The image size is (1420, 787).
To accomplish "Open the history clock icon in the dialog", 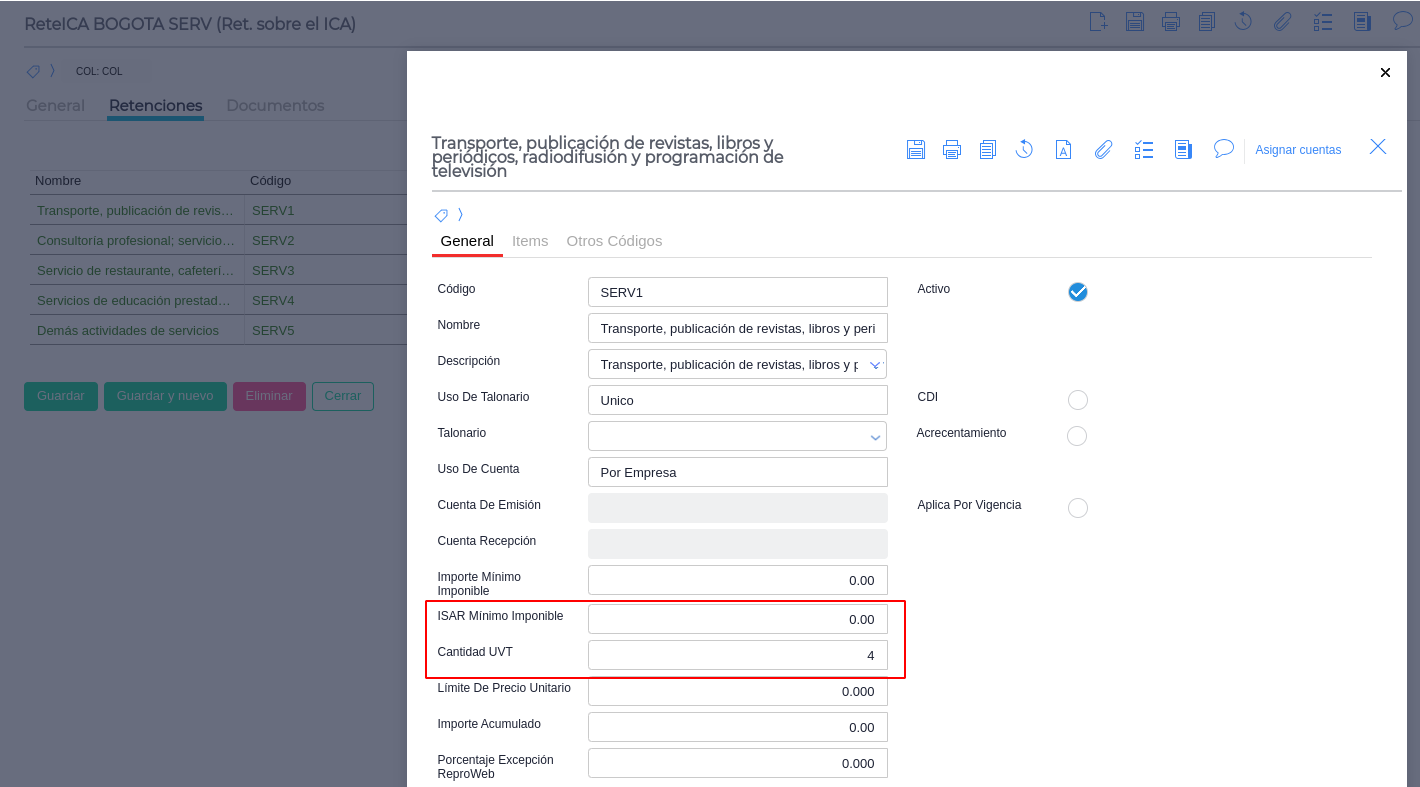I will pos(1024,150).
